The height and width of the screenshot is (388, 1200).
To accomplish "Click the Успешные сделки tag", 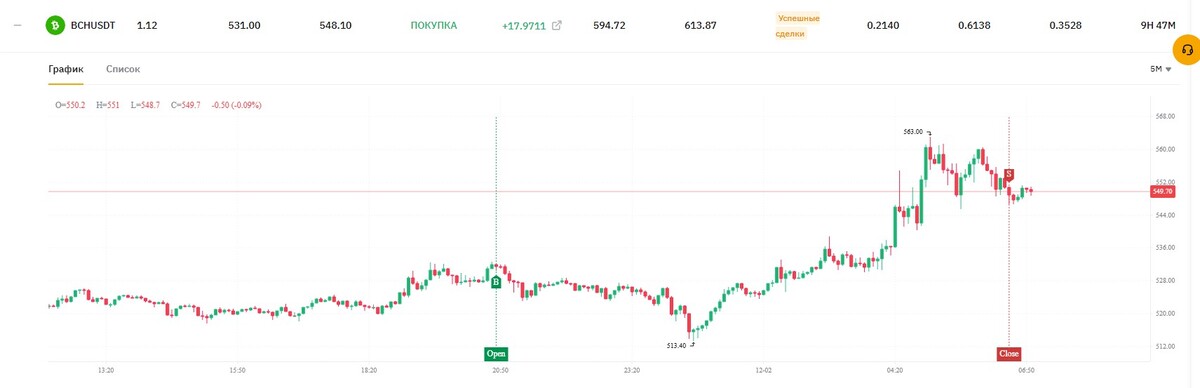I will coord(798,26).
